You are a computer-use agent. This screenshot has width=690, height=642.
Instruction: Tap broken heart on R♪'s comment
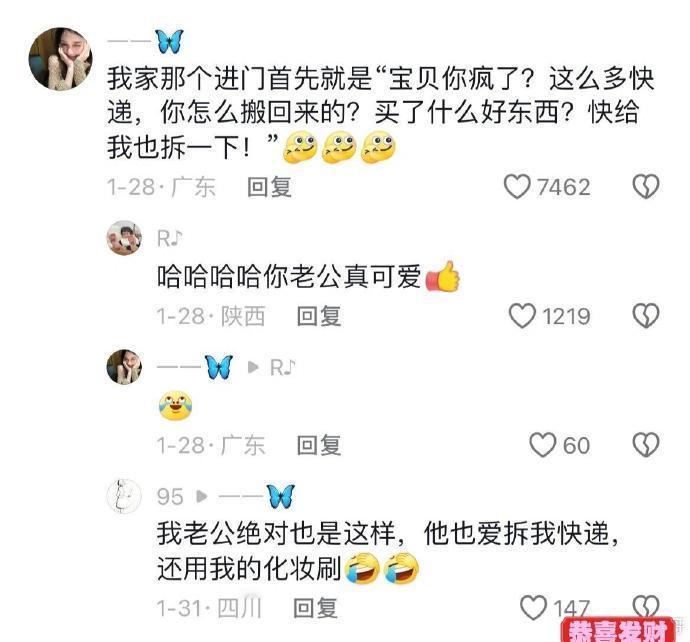646,316
